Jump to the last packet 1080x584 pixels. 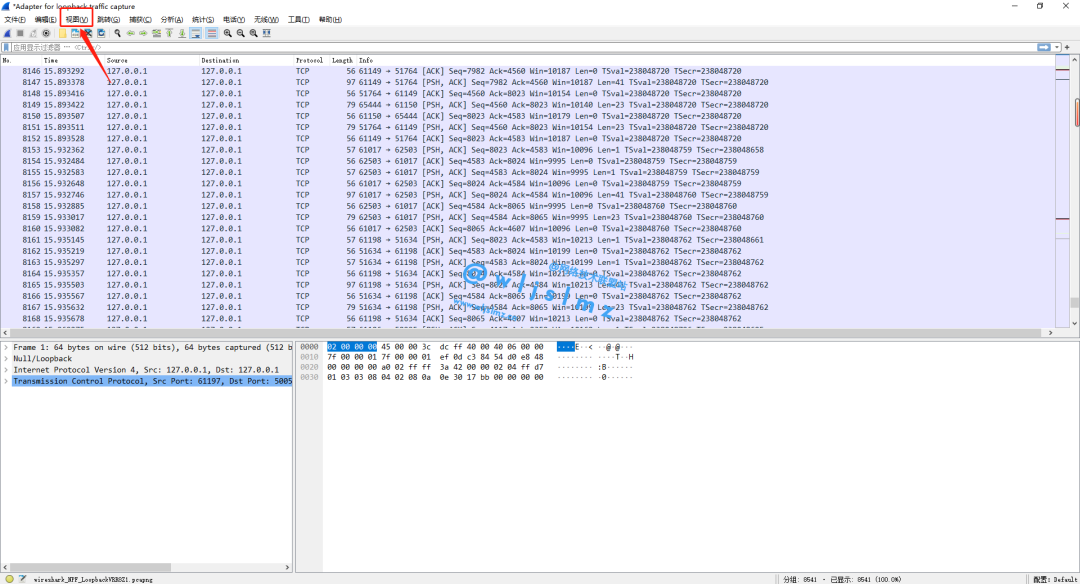tap(183, 33)
